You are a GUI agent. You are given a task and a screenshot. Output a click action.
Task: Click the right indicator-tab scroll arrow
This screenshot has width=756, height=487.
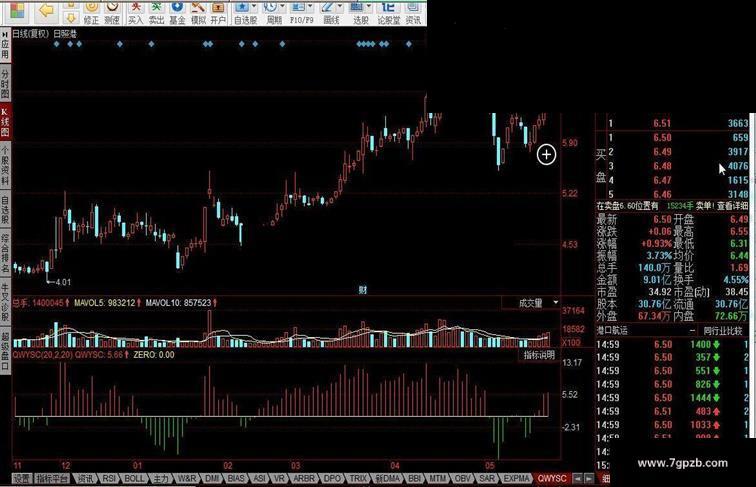589,479
